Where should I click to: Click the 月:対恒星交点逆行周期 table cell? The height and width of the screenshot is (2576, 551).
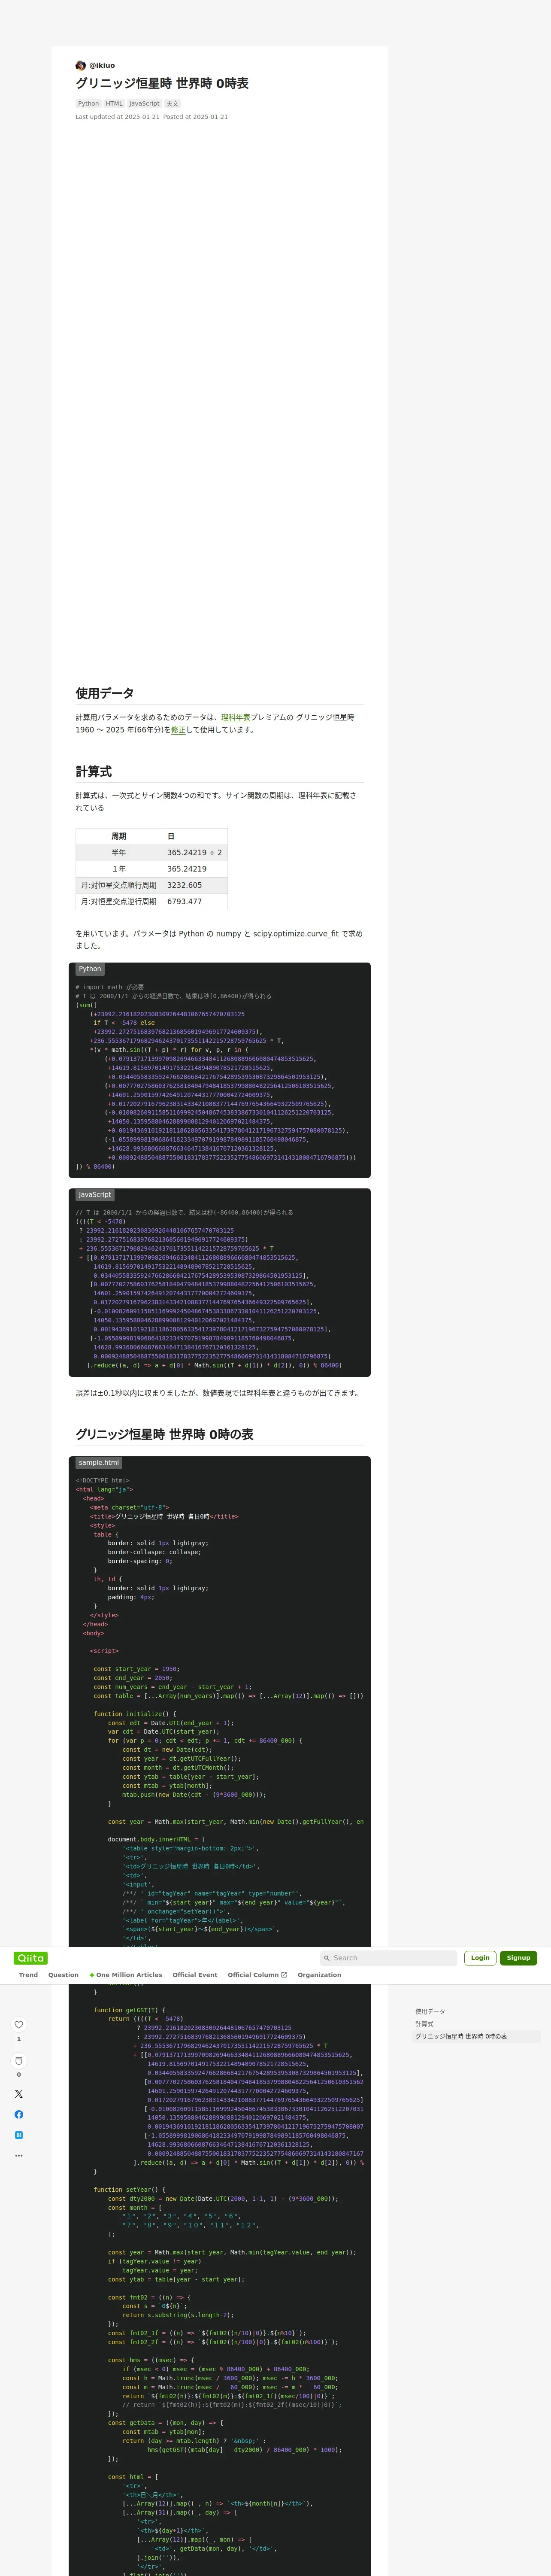[119, 901]
